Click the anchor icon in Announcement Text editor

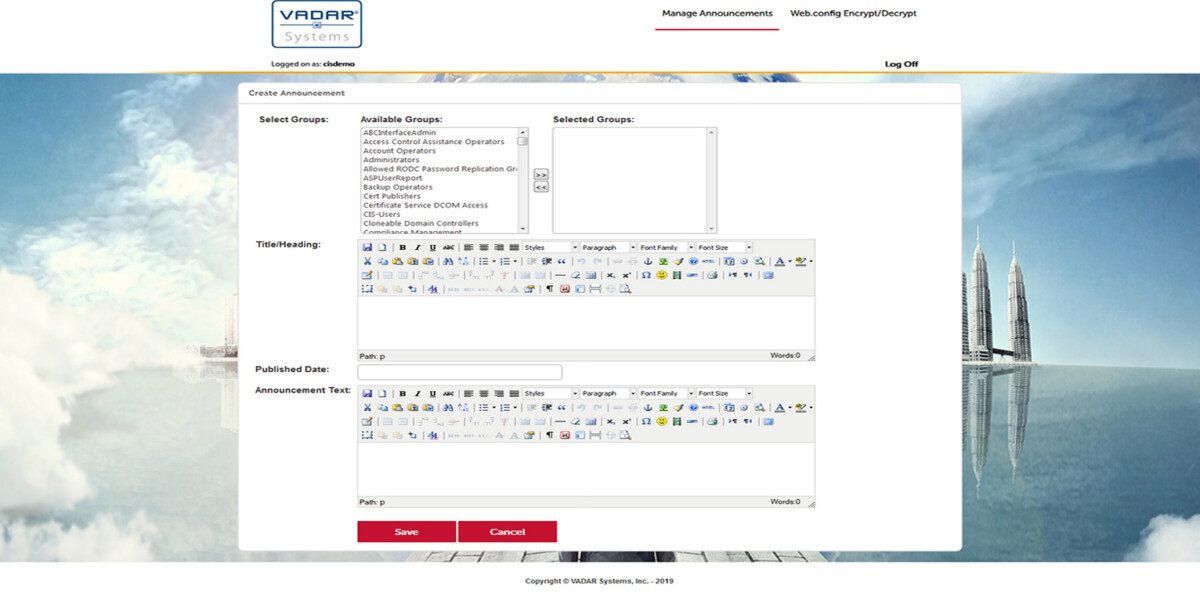click(647, 408)
